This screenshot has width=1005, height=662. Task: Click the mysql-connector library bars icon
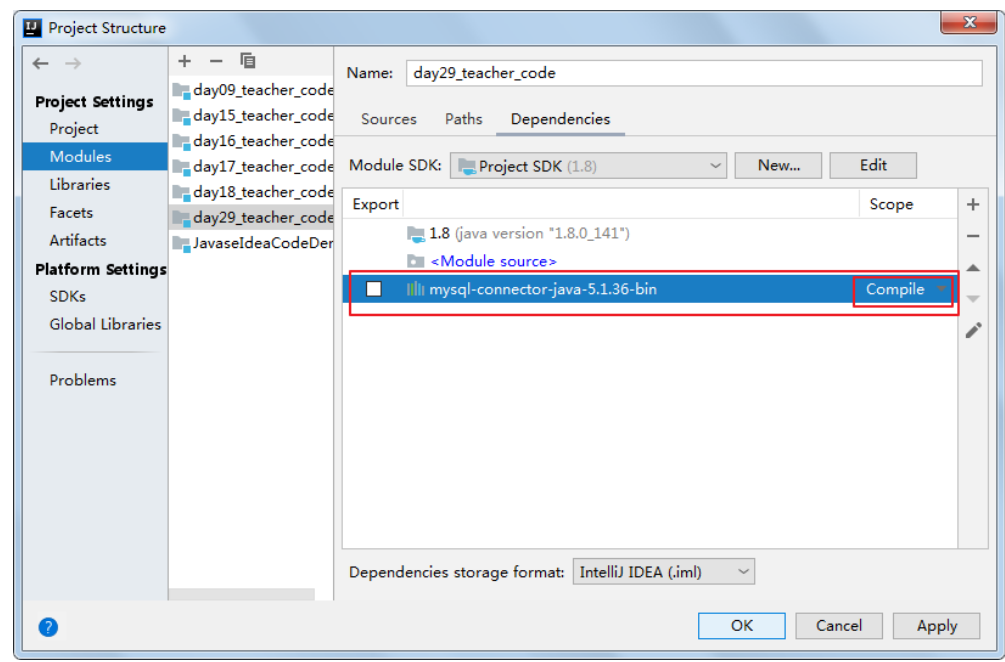415,289
